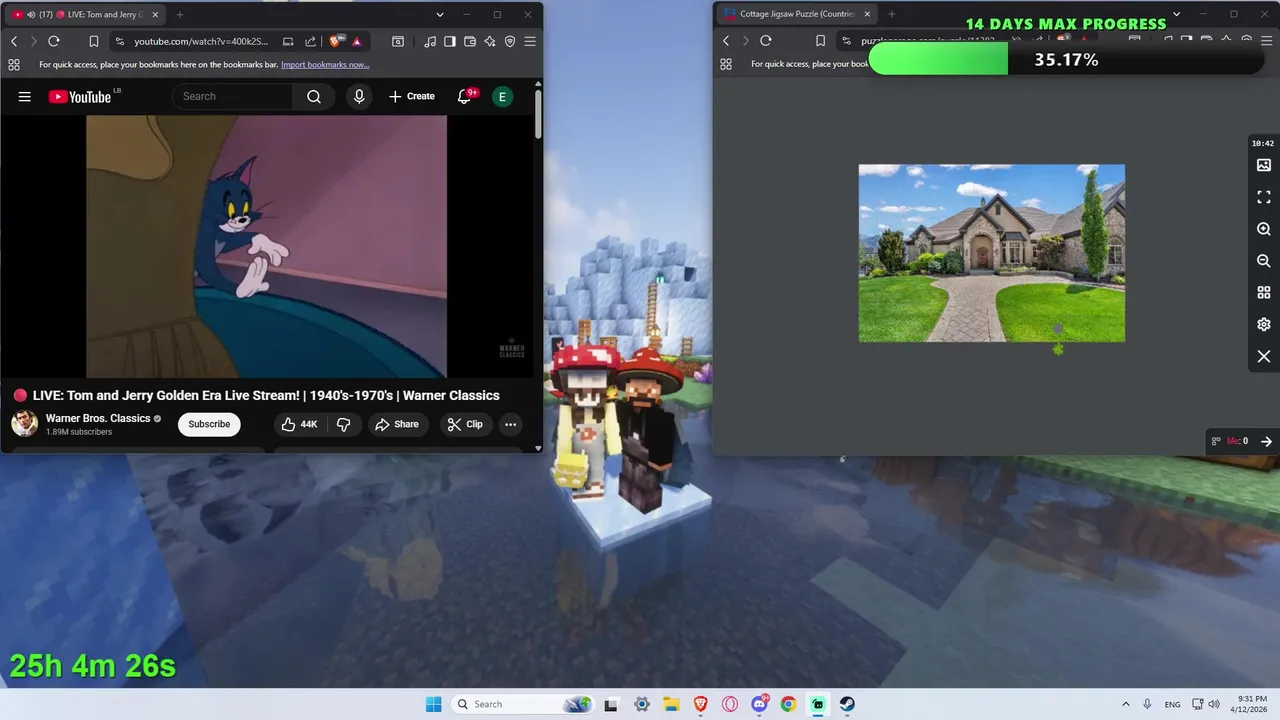The width and height of the screenshot is (1280, 720).
Task: Zoom in on the jigsaw puzzle
Action: 1264,229
